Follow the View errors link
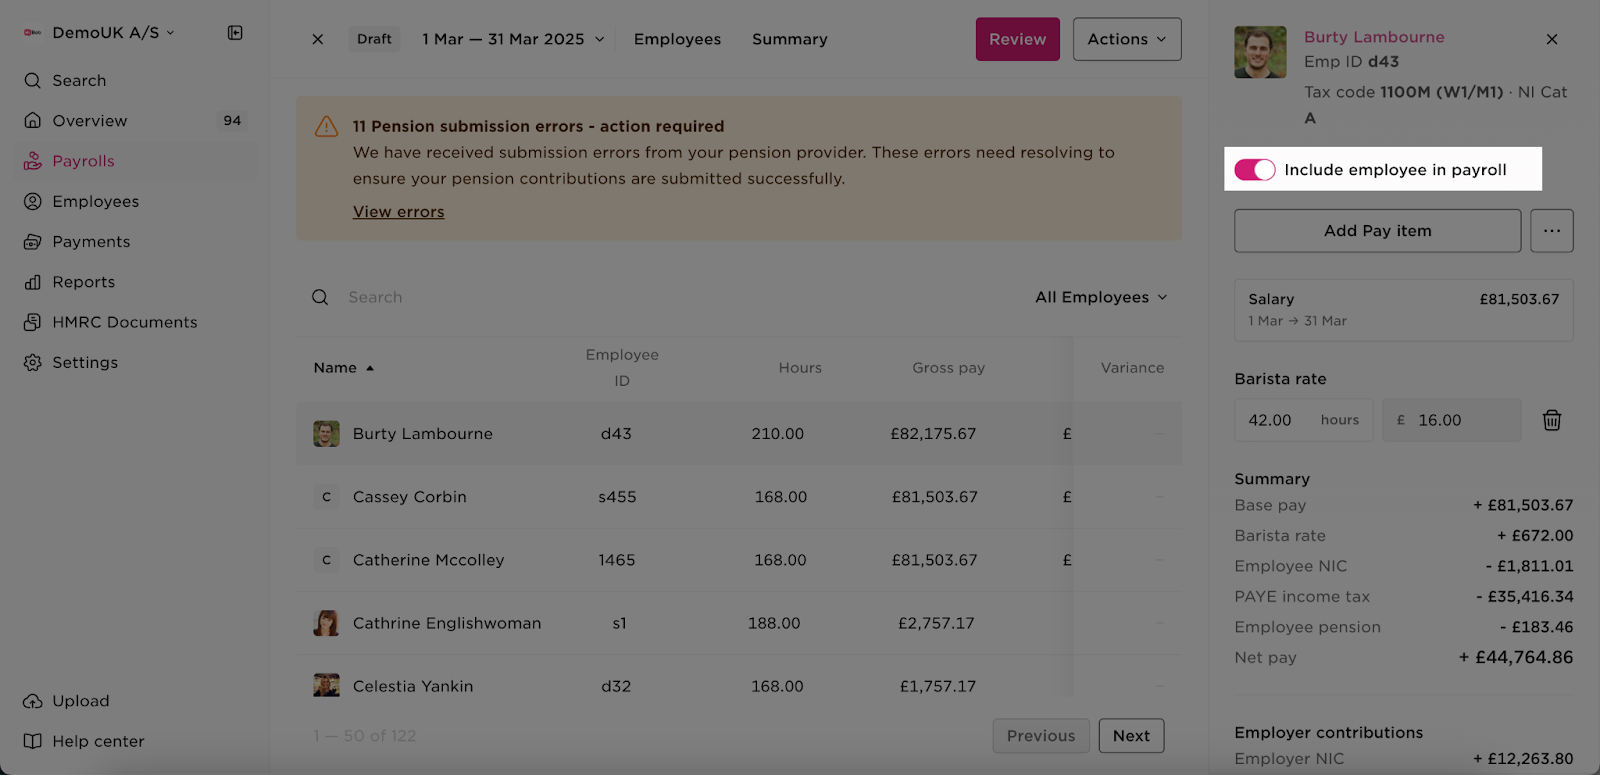 tap(398, 212)
